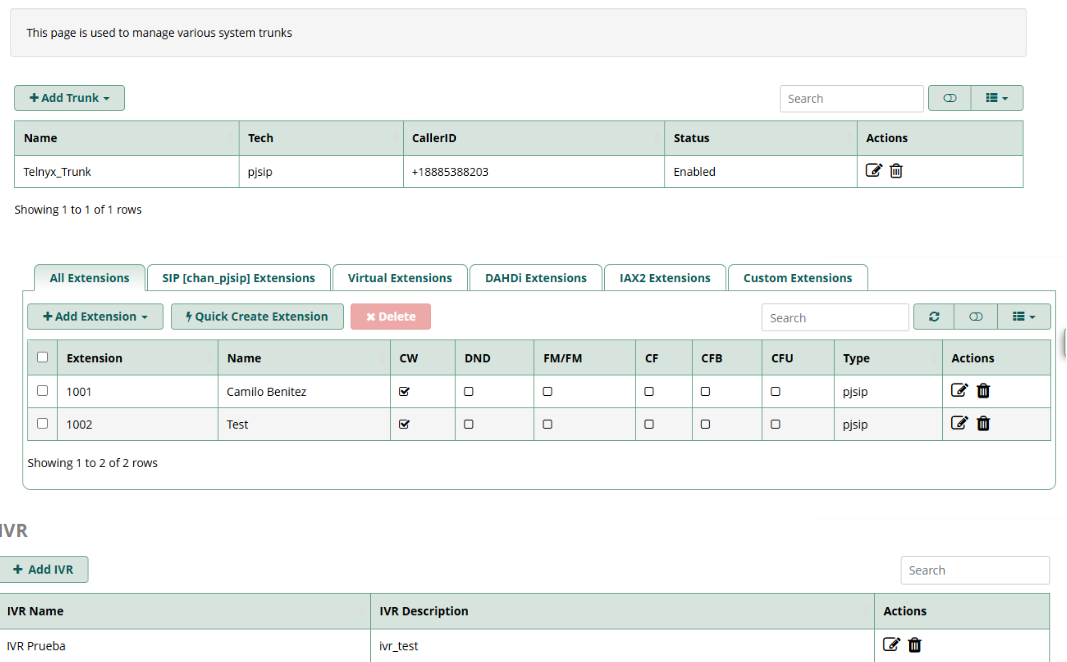Open the Add Trunk dropdown
The width and height of the screenshot is (1067, 662).
pyautogui.click(x=69, y=98)
